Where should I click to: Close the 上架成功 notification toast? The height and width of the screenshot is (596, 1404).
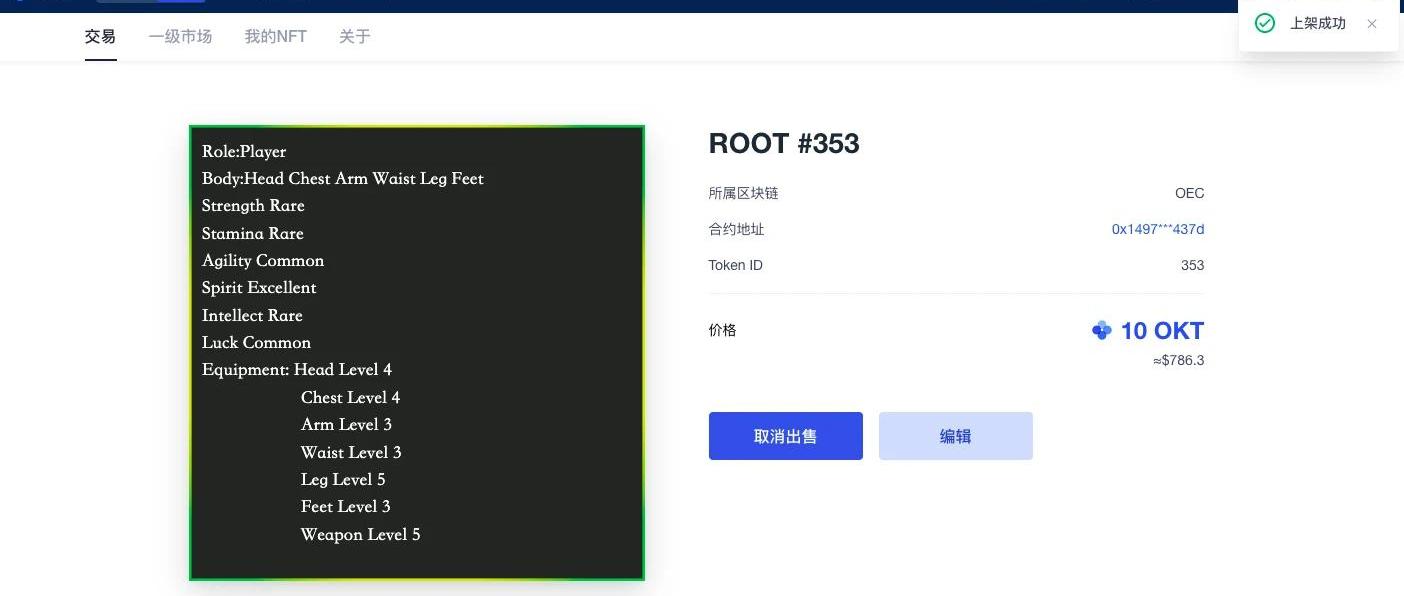(x=1371, y=24)
